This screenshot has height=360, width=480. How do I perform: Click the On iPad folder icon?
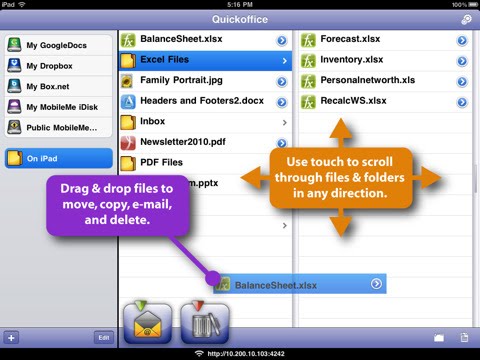[x=15, y=158]
